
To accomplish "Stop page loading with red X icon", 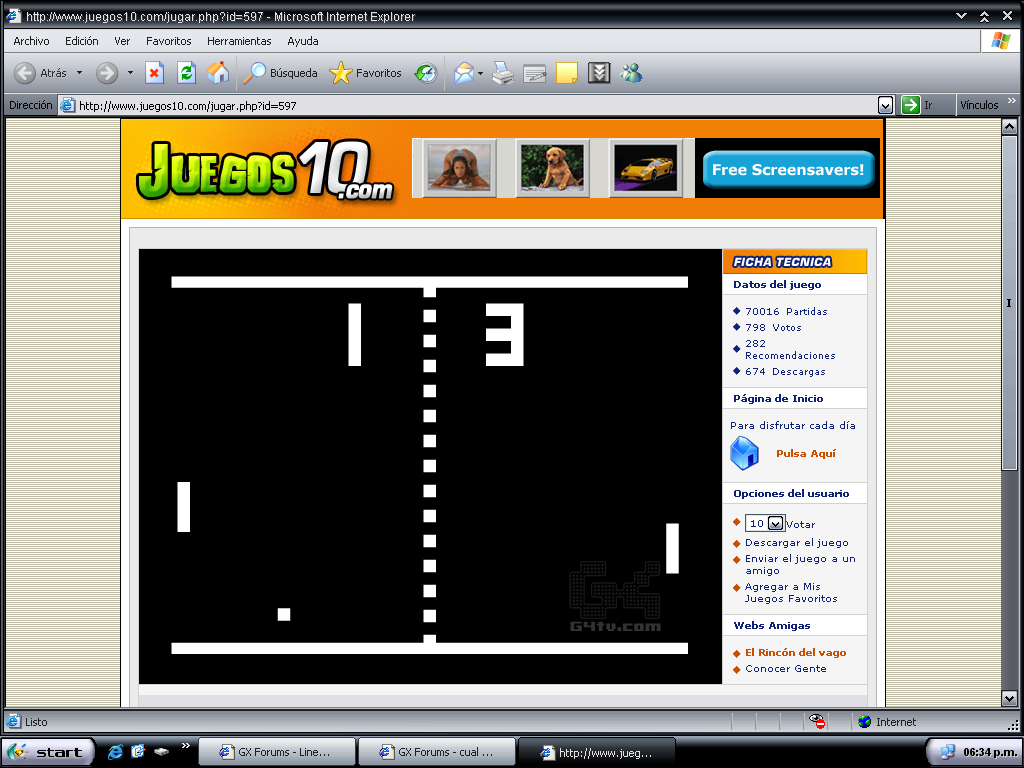I will 154,73.
